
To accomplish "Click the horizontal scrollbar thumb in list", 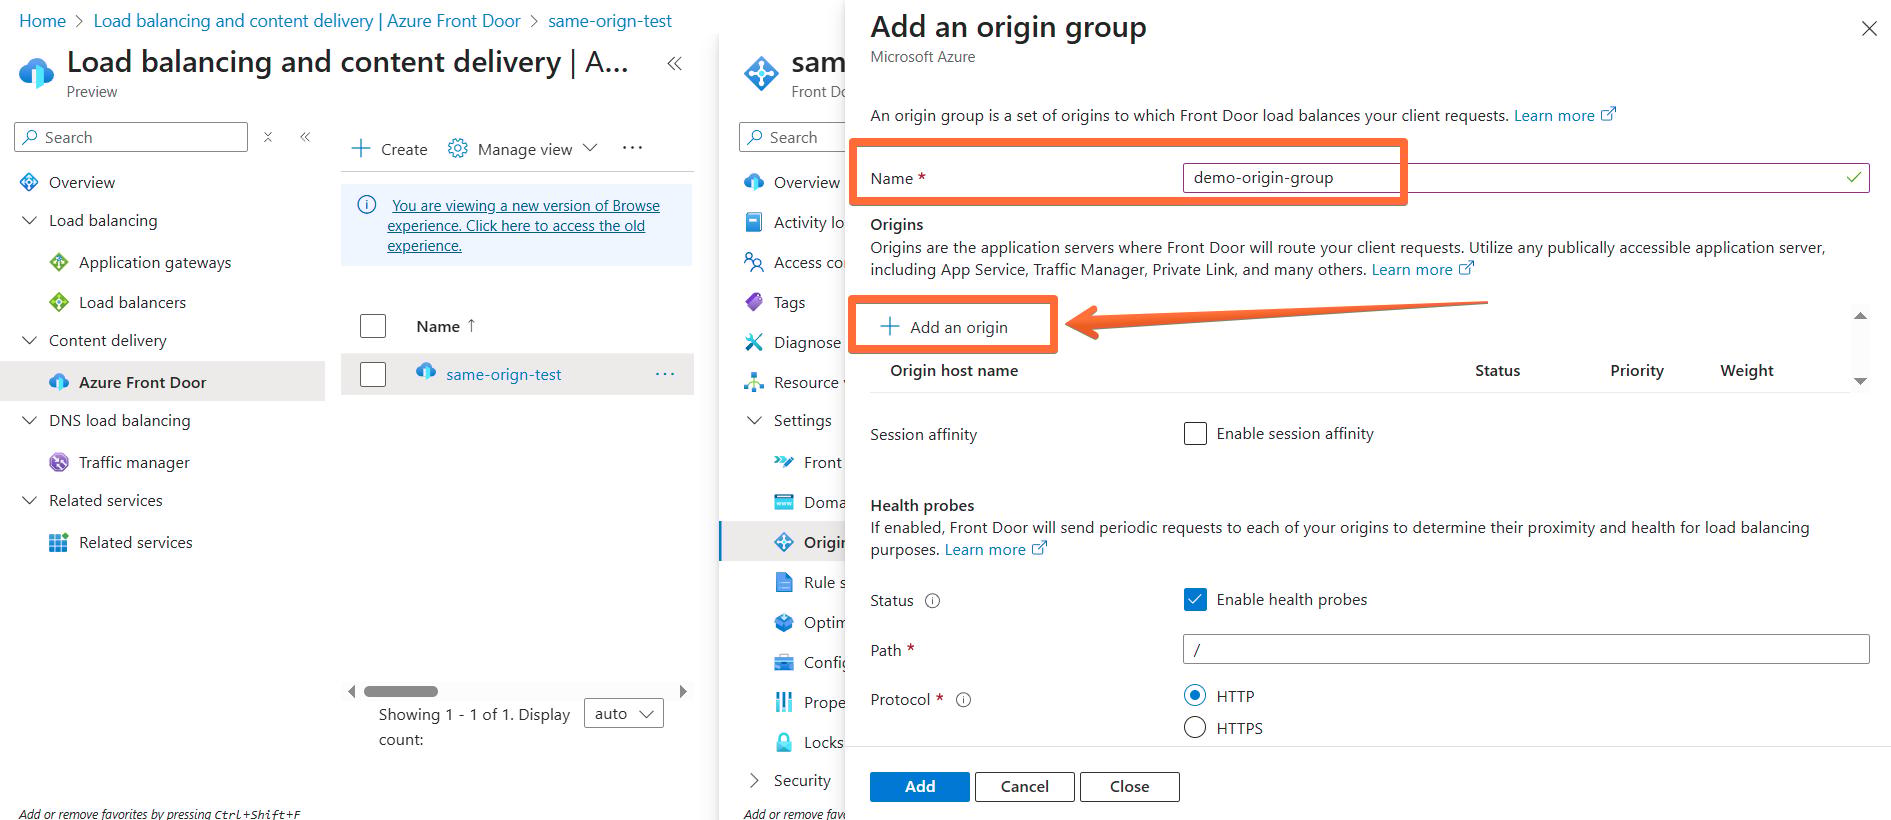I will (401, 691).
